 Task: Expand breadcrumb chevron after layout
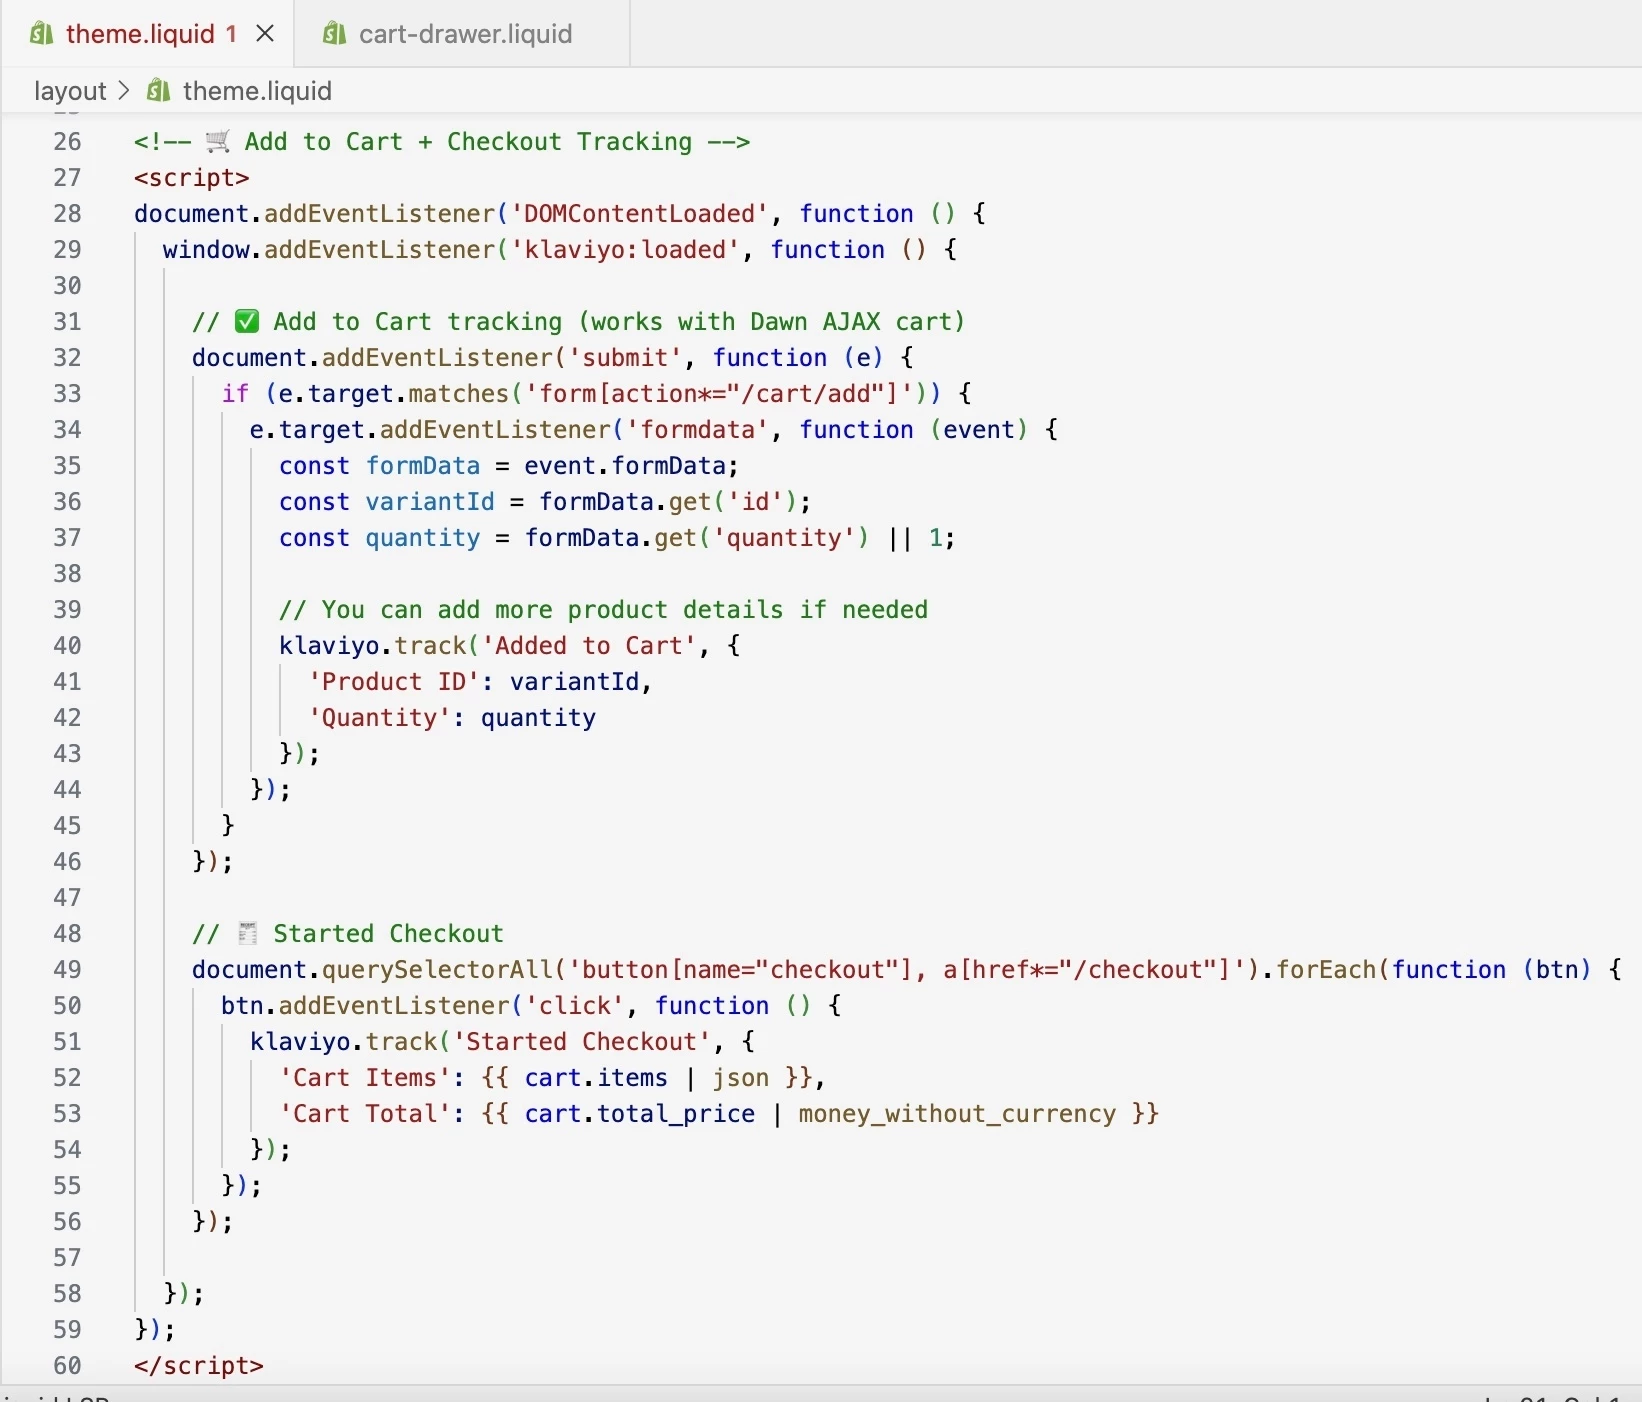click(x=125, y=91)
